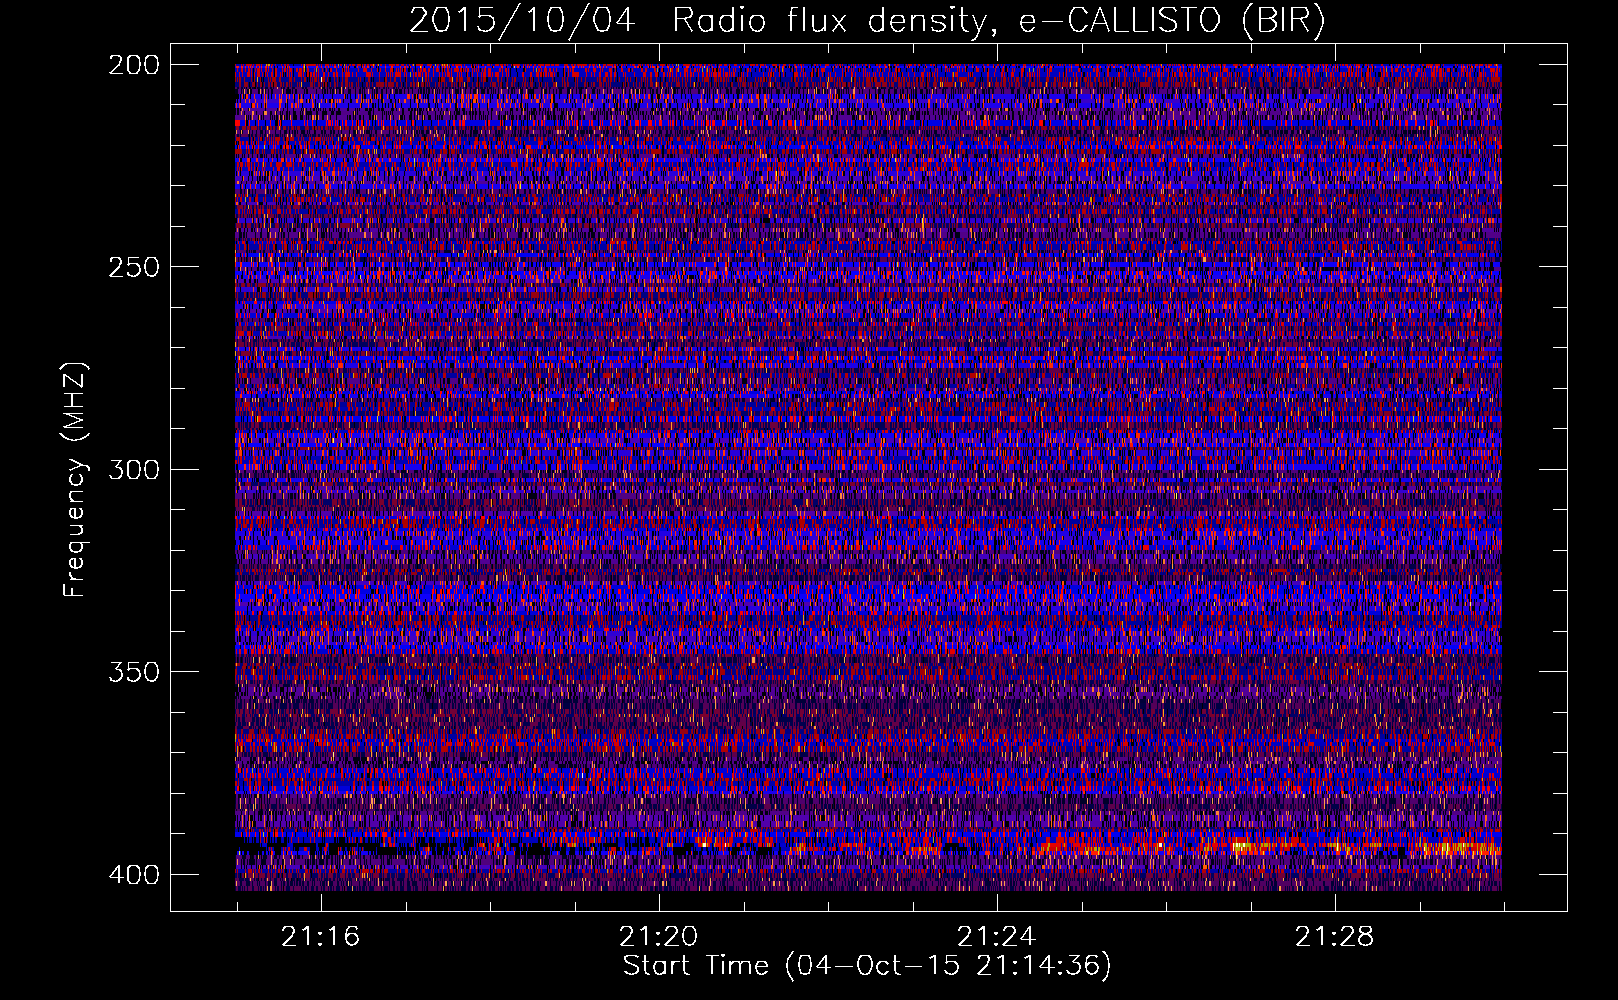Click the 21:24 time tick label

[x=996, y=937]
